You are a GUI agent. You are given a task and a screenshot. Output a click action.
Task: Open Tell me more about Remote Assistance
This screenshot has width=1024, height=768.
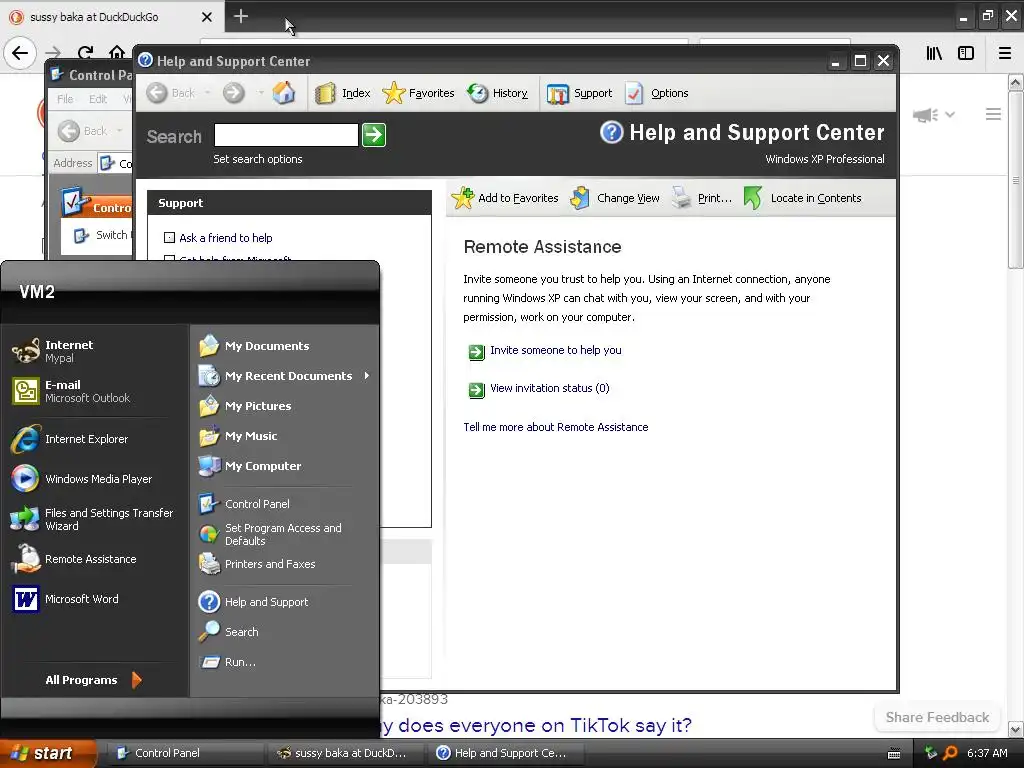[x=556, y=427]
